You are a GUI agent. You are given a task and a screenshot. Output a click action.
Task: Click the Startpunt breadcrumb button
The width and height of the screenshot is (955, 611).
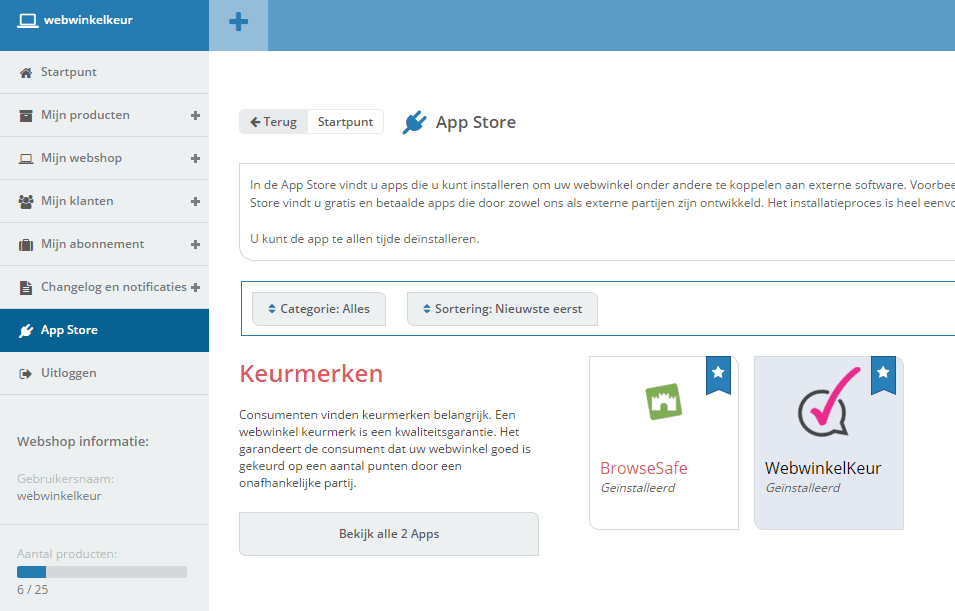(x=345, y=122)
